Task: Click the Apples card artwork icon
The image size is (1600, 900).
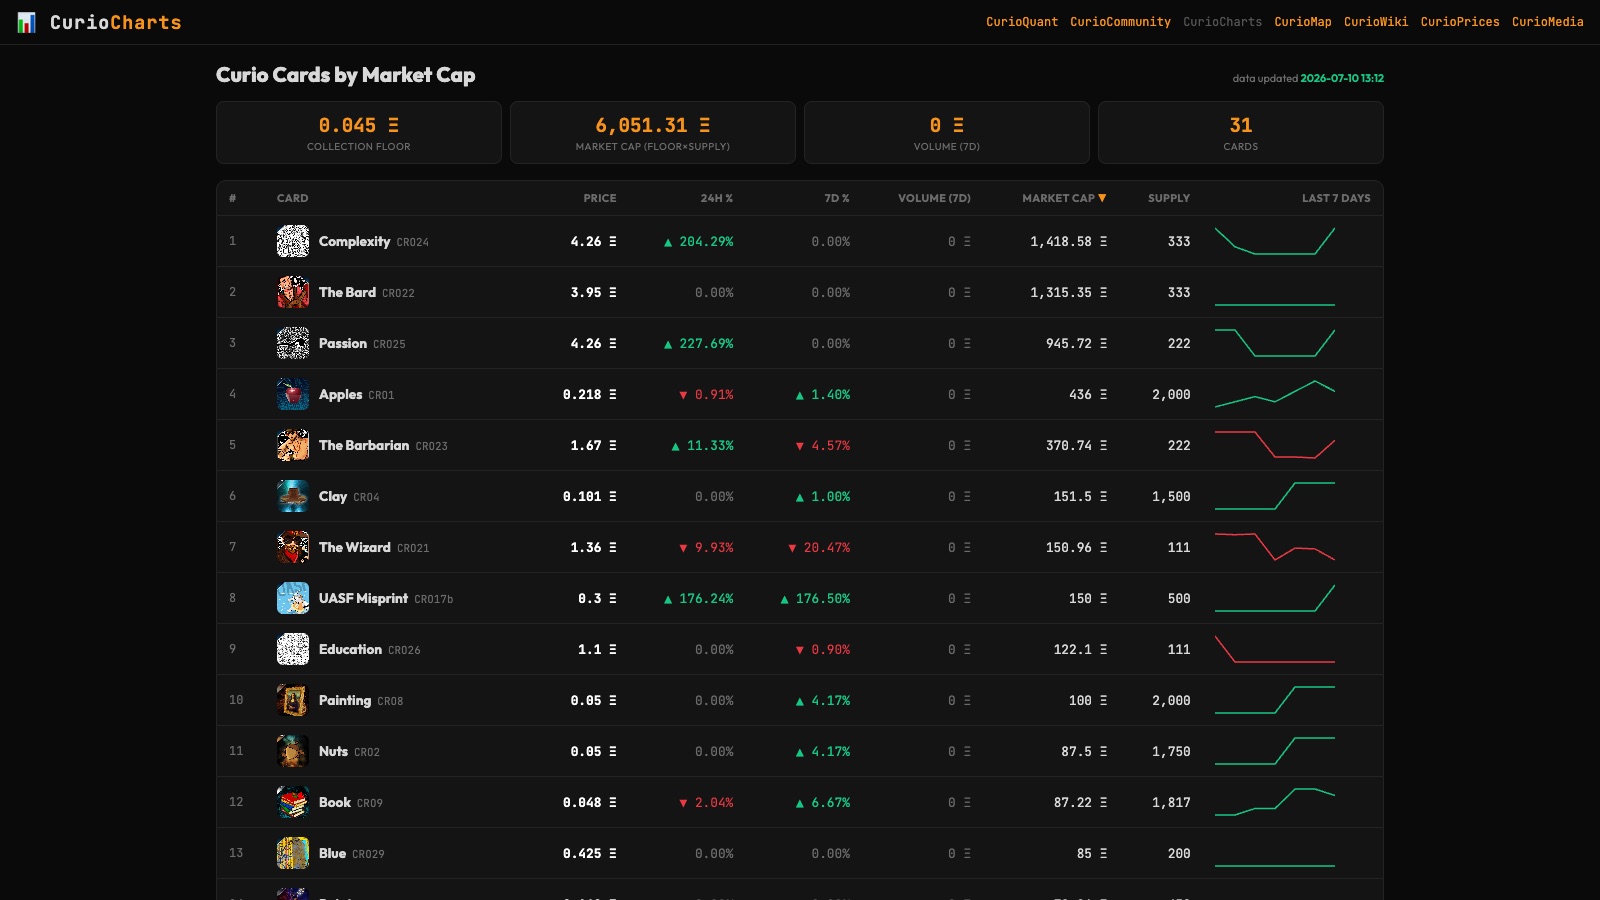Action: coord(293,394)
